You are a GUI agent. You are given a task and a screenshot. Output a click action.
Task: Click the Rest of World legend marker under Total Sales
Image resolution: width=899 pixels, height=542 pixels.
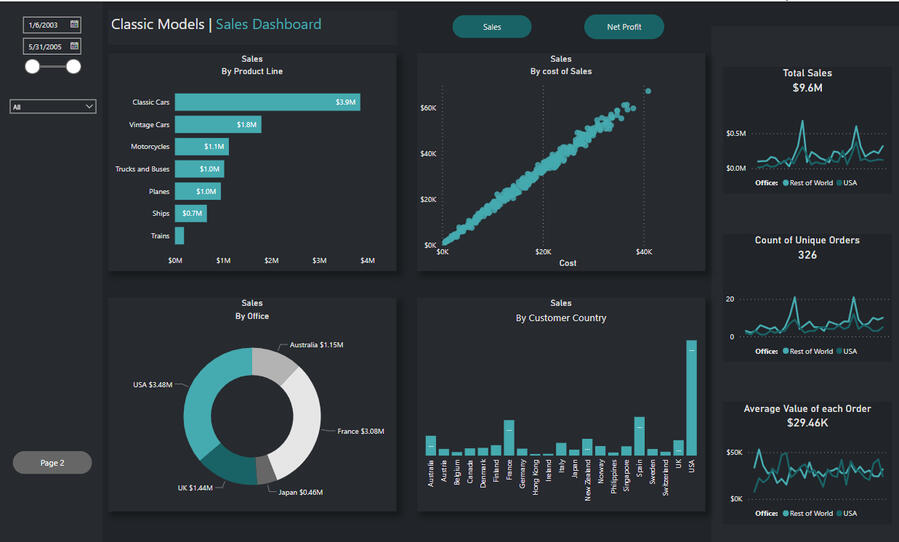(785, 183)
